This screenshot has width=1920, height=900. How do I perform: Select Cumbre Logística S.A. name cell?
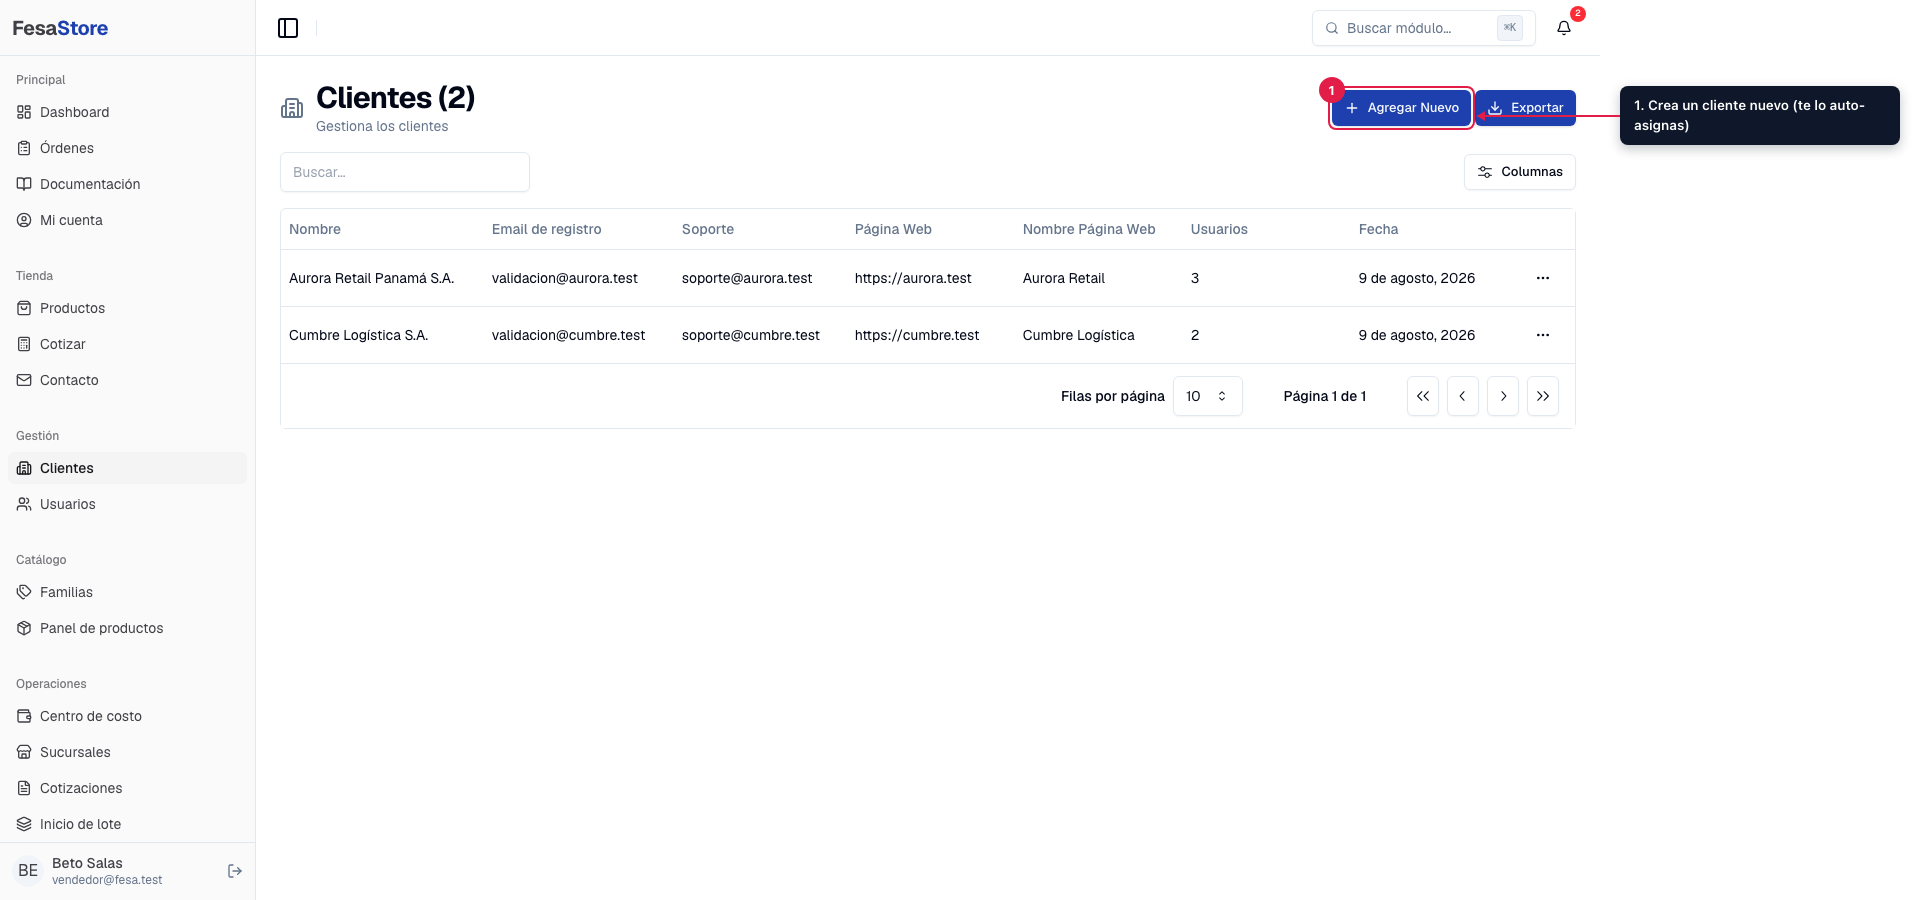click(358, 335)
